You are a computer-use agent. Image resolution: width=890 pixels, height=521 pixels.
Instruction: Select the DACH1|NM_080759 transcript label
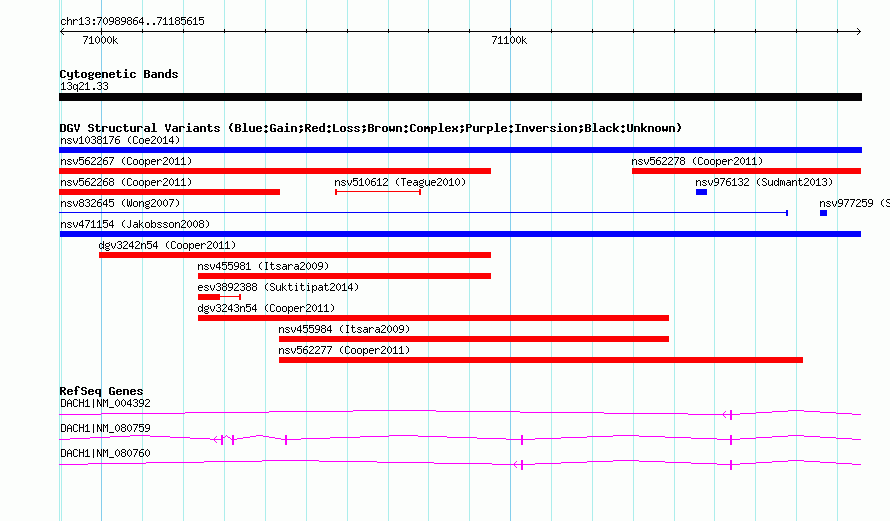pyautogui.click(x=106, y=428)
